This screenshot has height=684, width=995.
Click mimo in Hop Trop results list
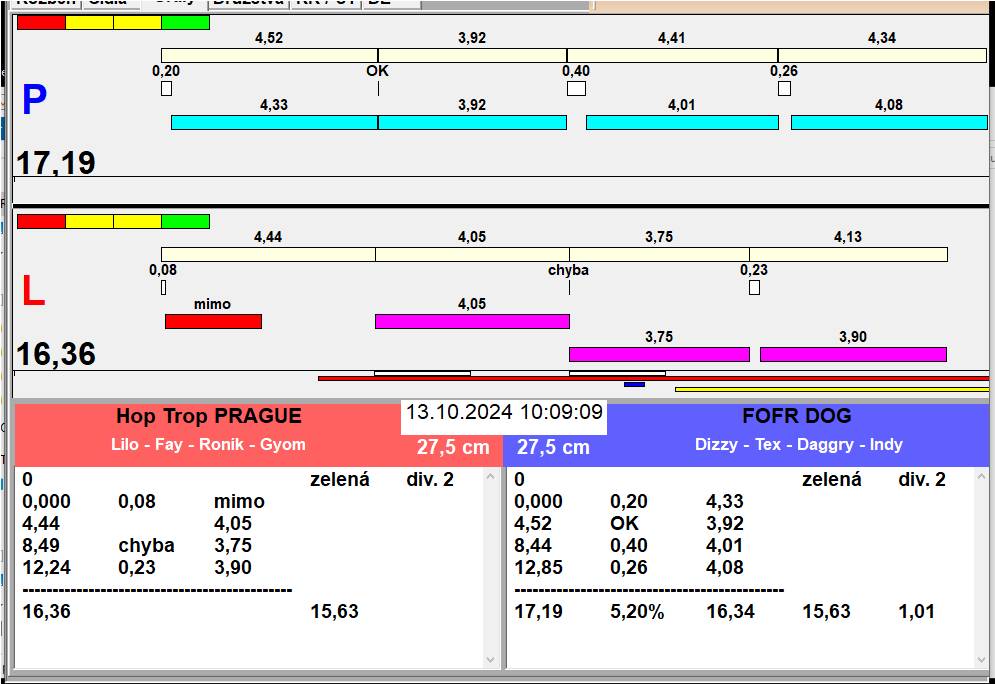(x=239, y=501)
